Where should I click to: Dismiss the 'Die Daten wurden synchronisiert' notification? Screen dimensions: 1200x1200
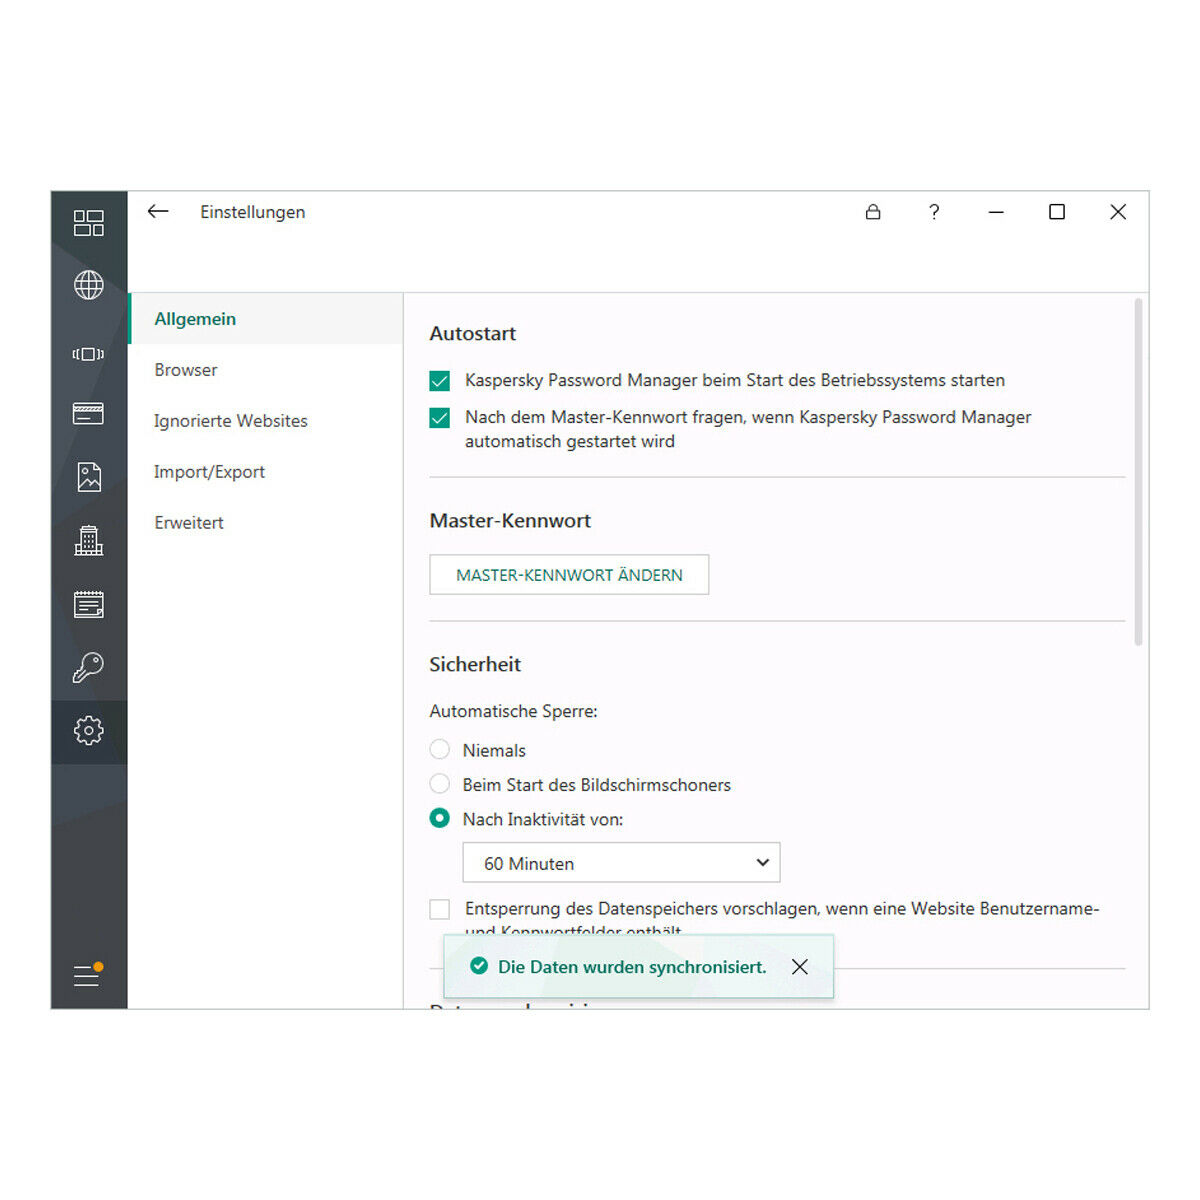(x=800, y=967)
